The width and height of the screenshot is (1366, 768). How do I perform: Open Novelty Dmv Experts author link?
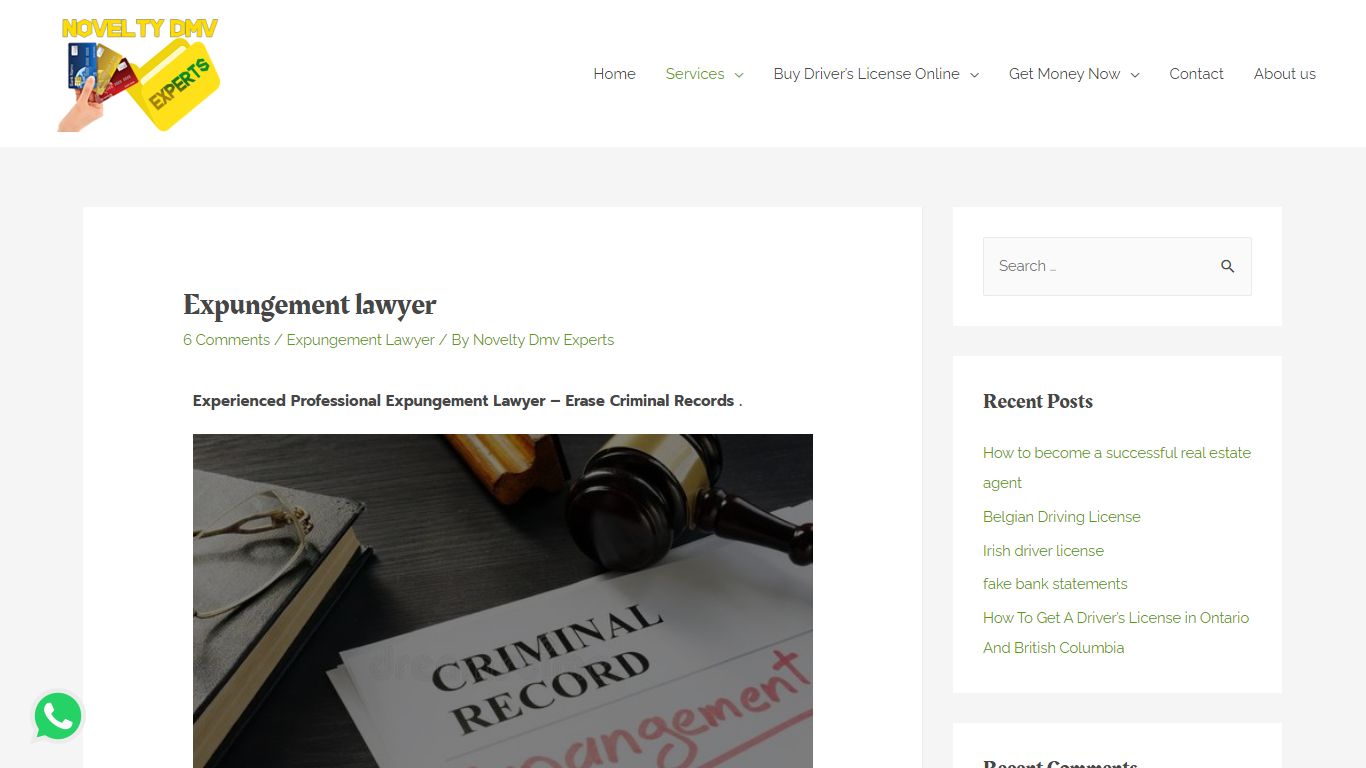click(543, 340)
